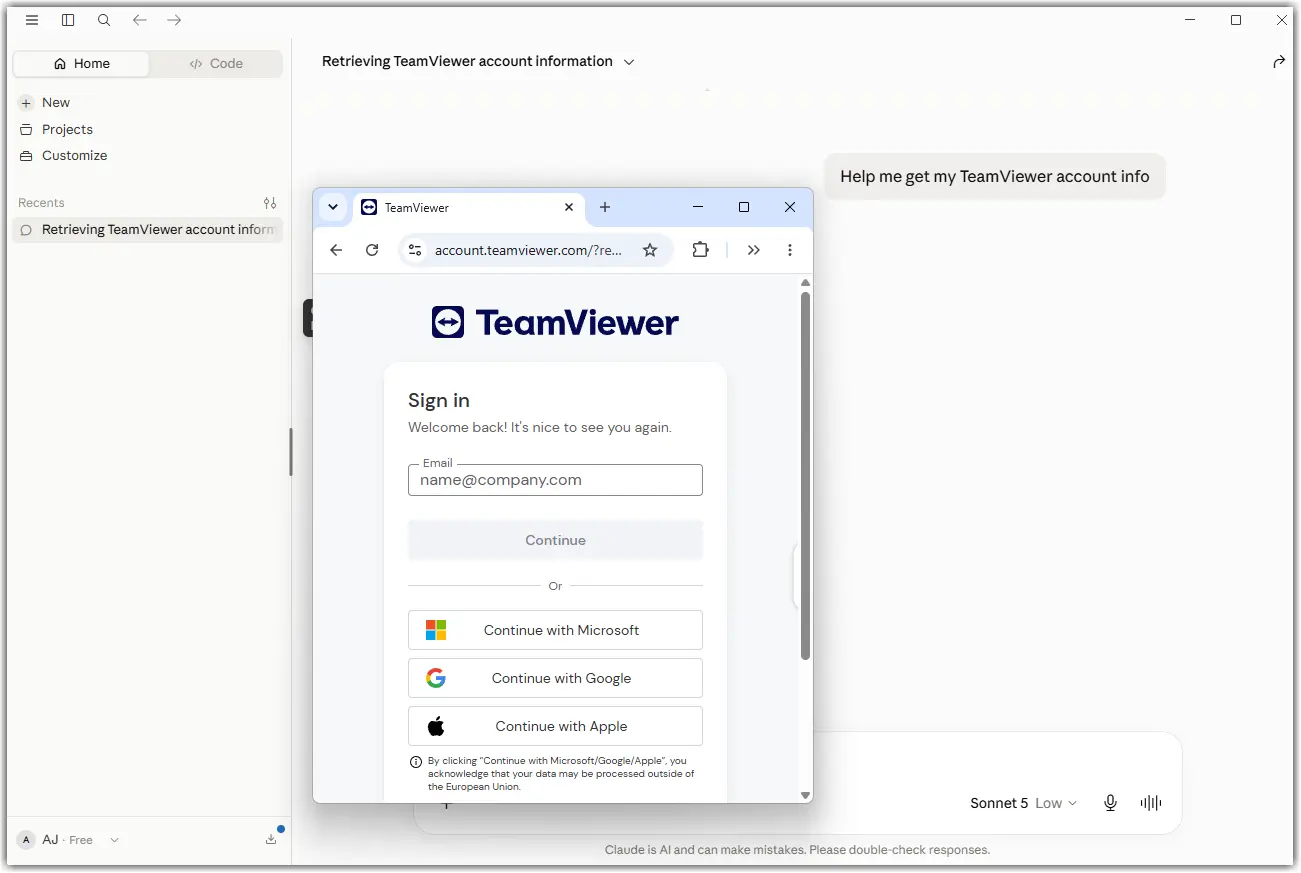Click the "Welcome back!" subtitle text

click(x=540, y=427)
